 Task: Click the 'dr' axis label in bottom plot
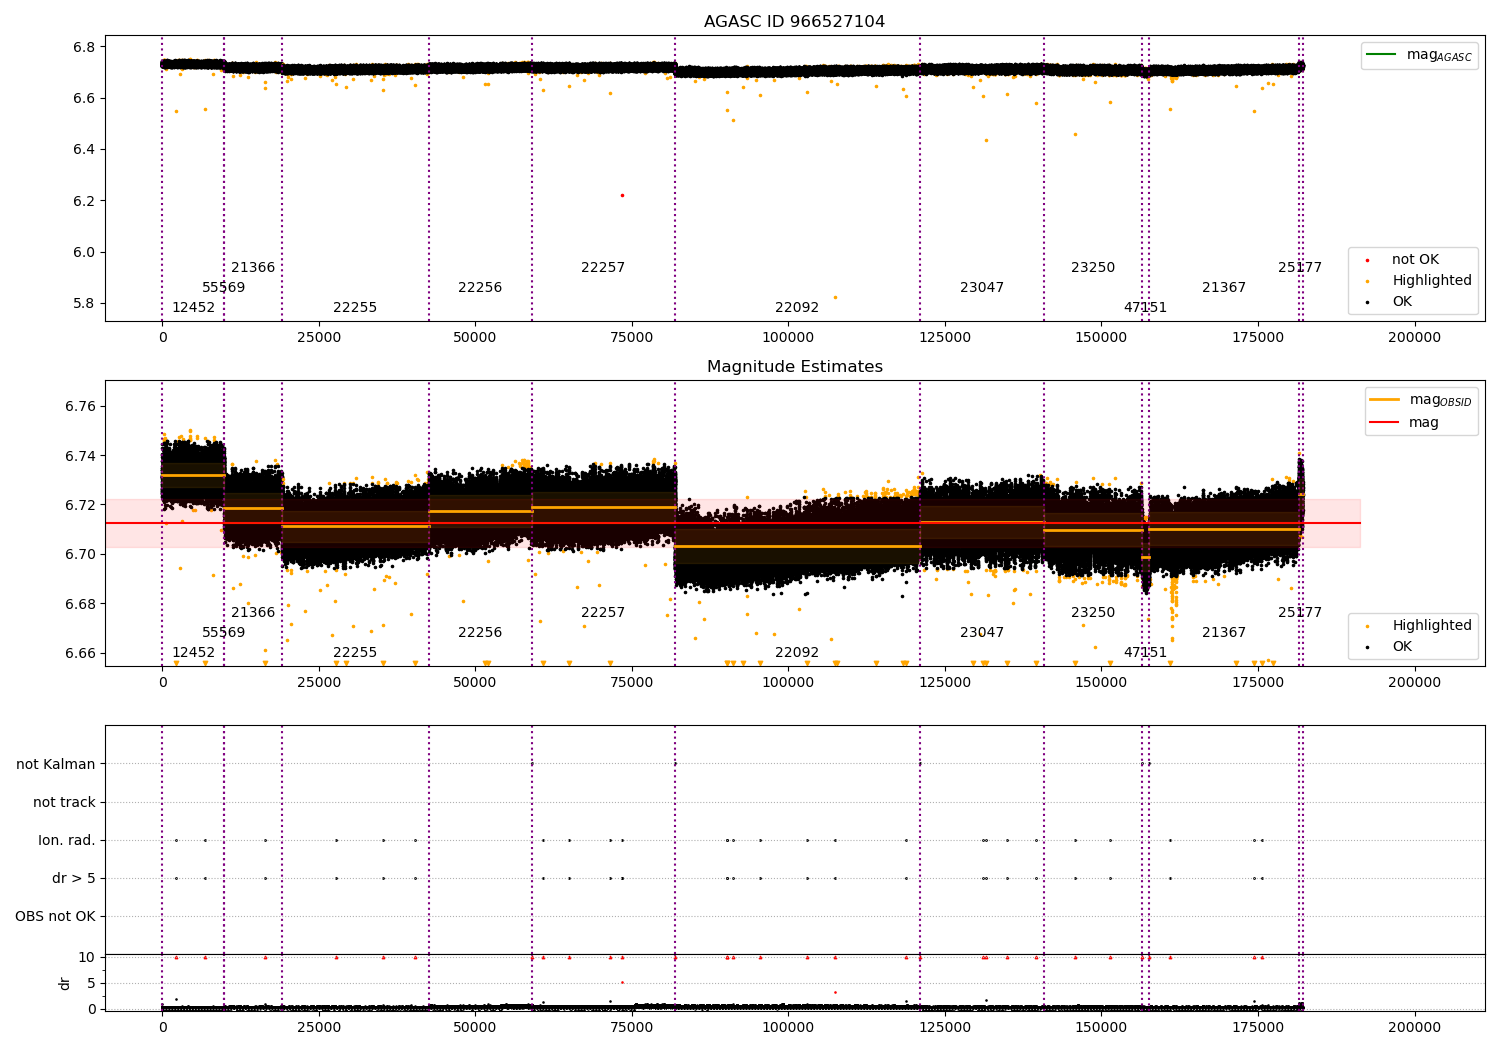pyautogui.click(x=65, y=983)
